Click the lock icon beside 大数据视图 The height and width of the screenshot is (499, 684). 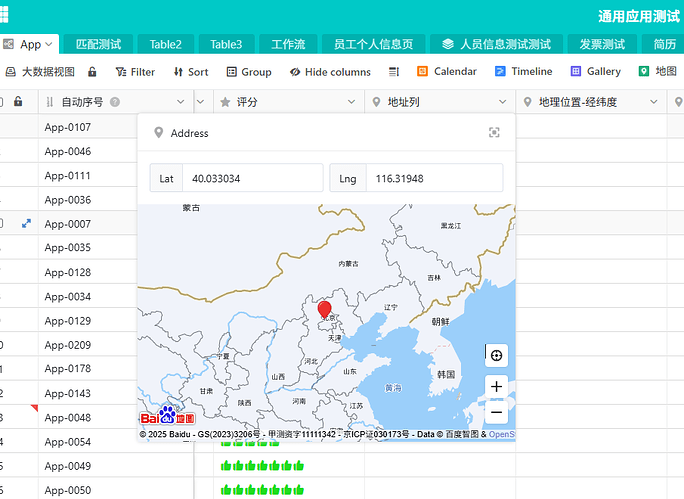coord(93,72)
